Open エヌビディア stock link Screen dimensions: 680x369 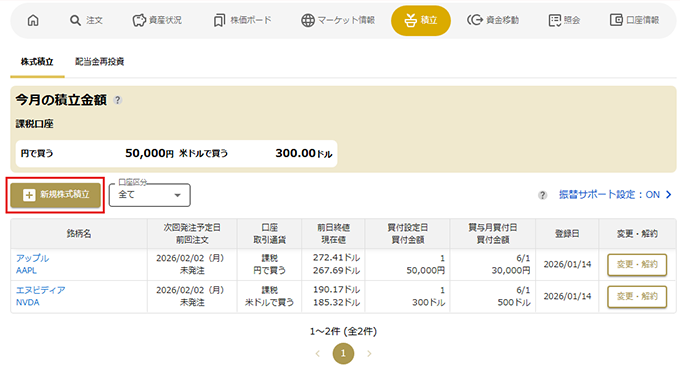click(41, 290)
